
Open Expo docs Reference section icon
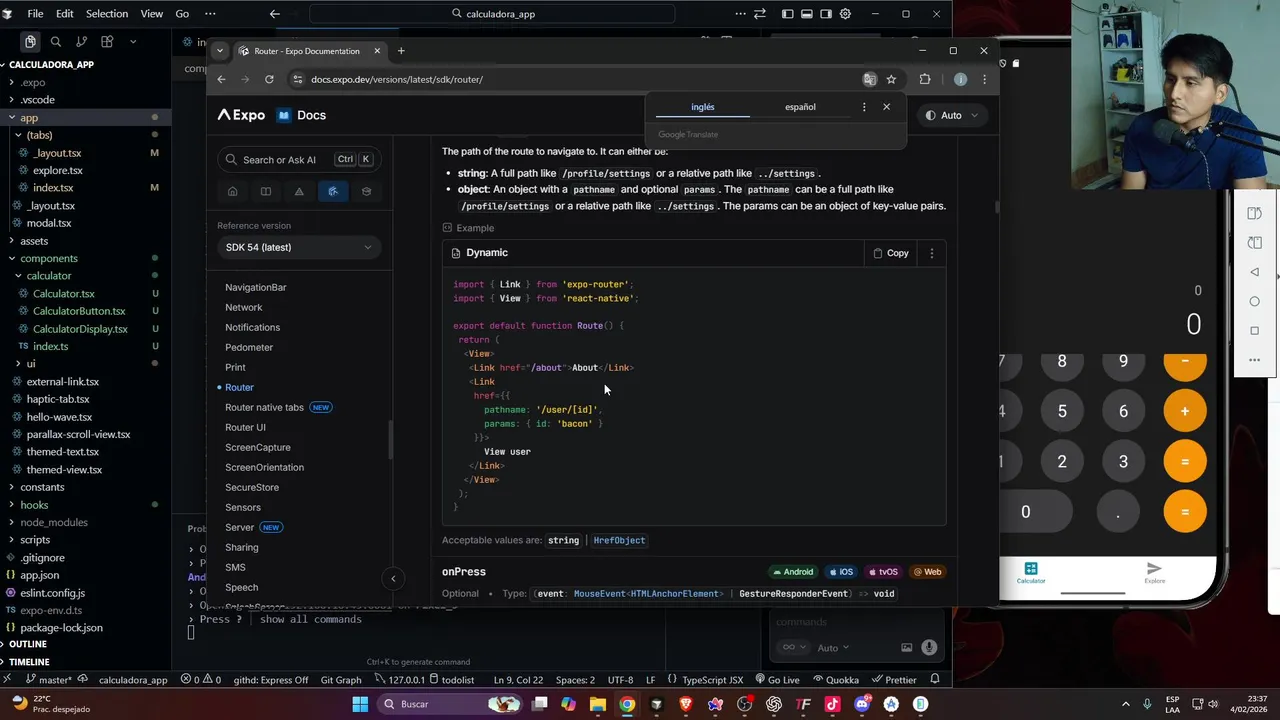(333, 191)
